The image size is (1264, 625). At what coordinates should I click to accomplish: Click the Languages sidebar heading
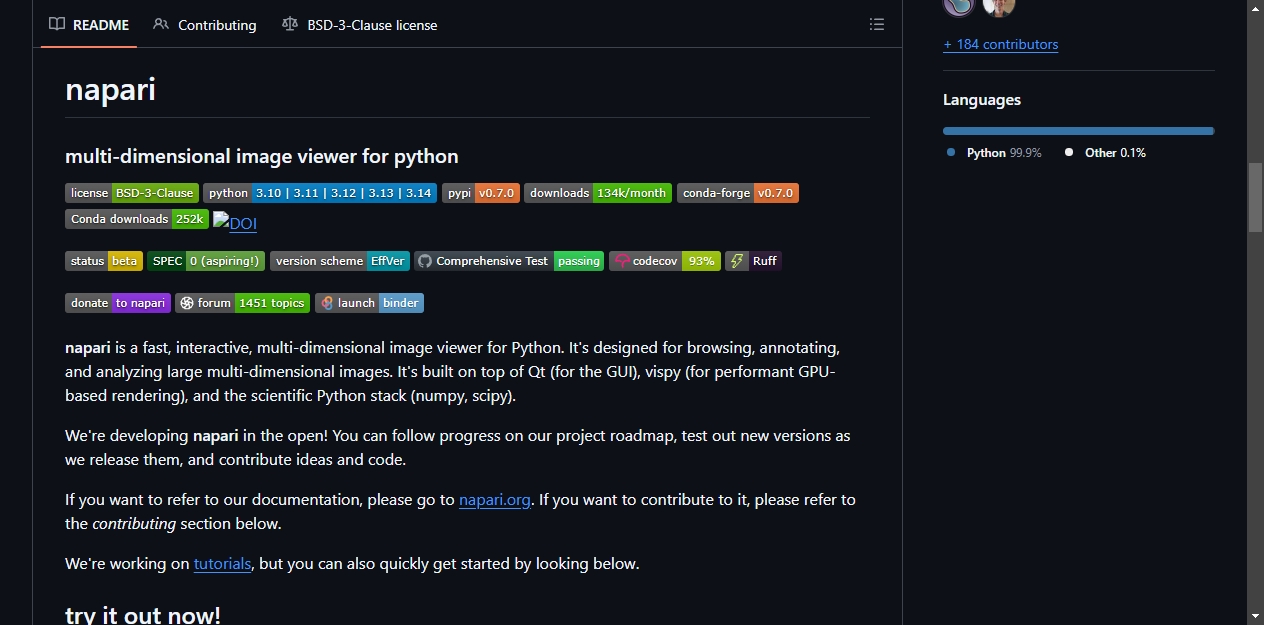tap(982, 100)
